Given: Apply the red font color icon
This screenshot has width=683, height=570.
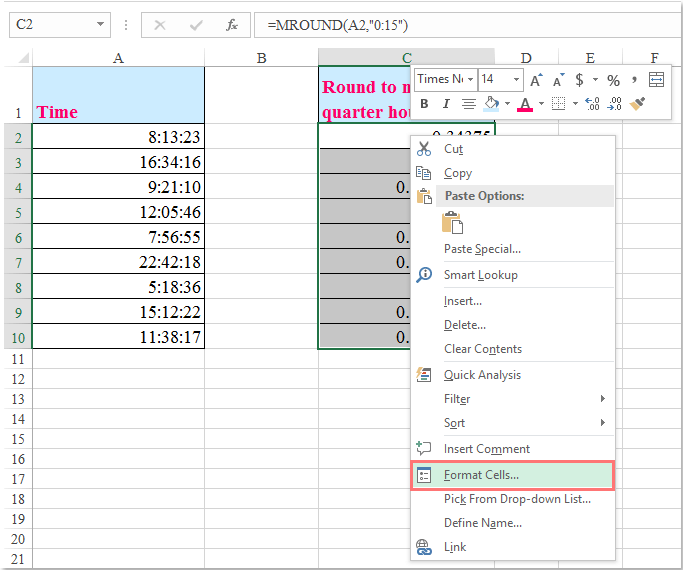Looking at the screenshot, I should click(525, 104).
